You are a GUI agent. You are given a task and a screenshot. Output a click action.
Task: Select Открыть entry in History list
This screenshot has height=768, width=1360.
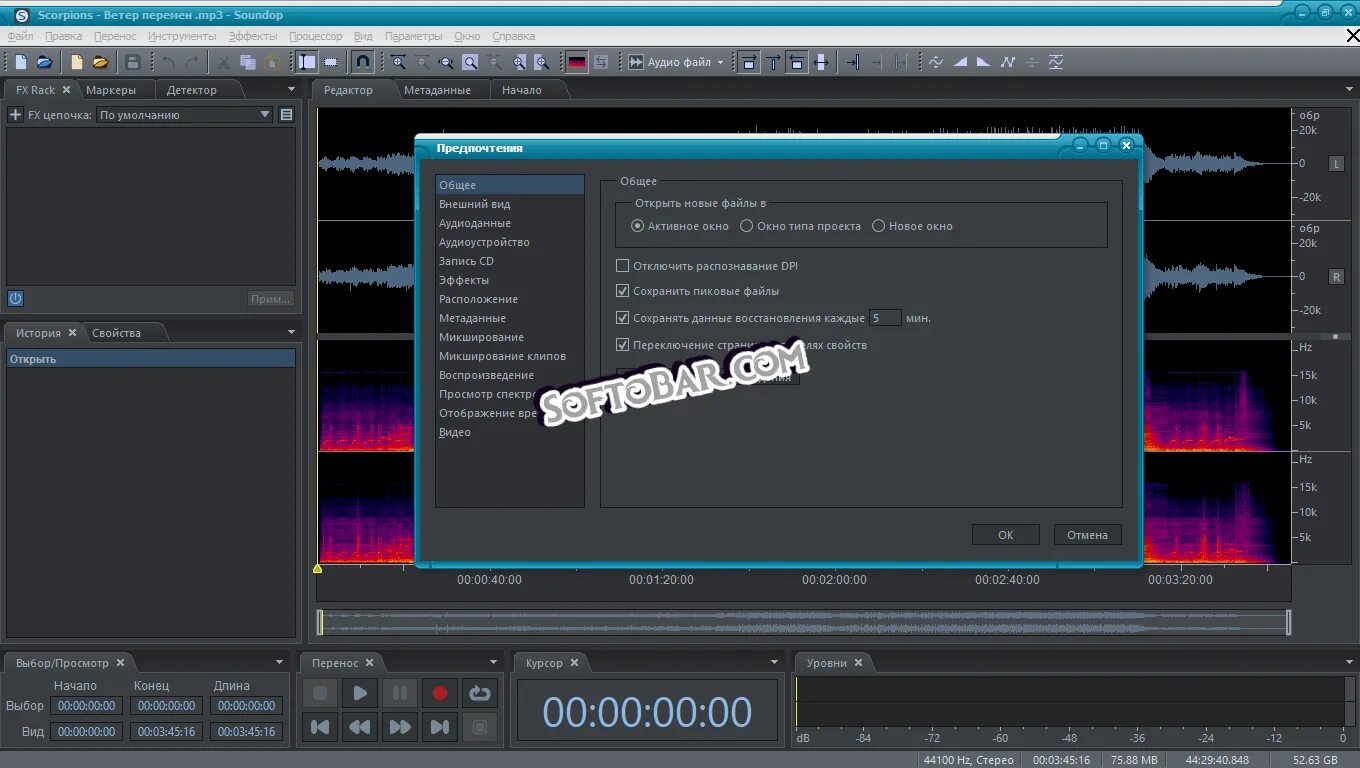151,359
